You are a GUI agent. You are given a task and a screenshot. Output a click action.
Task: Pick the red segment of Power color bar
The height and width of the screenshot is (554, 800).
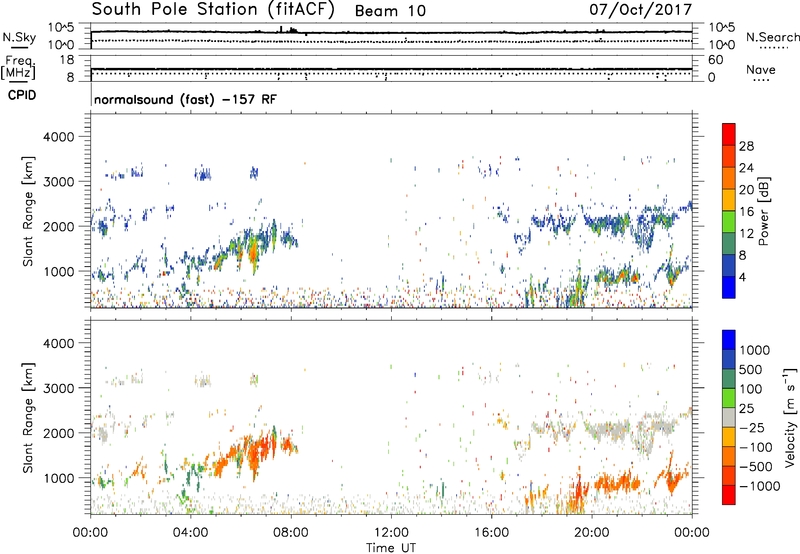click(x=729, y=134)
